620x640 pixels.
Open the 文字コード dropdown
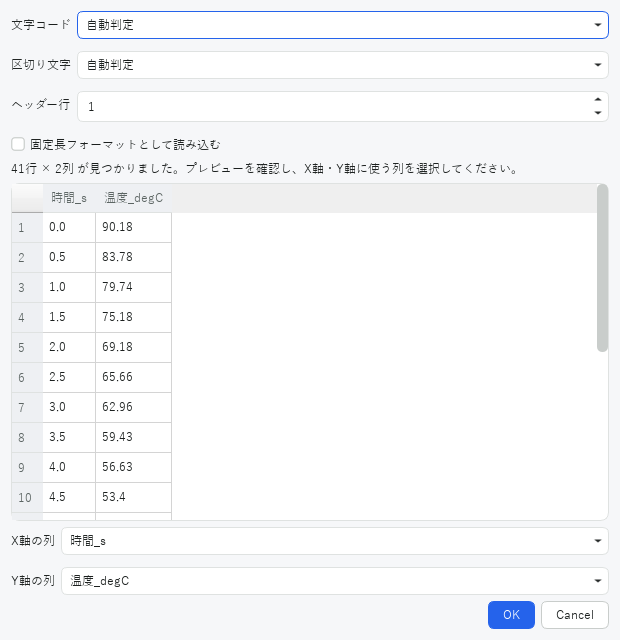pyautogui.click(x=343, y=25)
